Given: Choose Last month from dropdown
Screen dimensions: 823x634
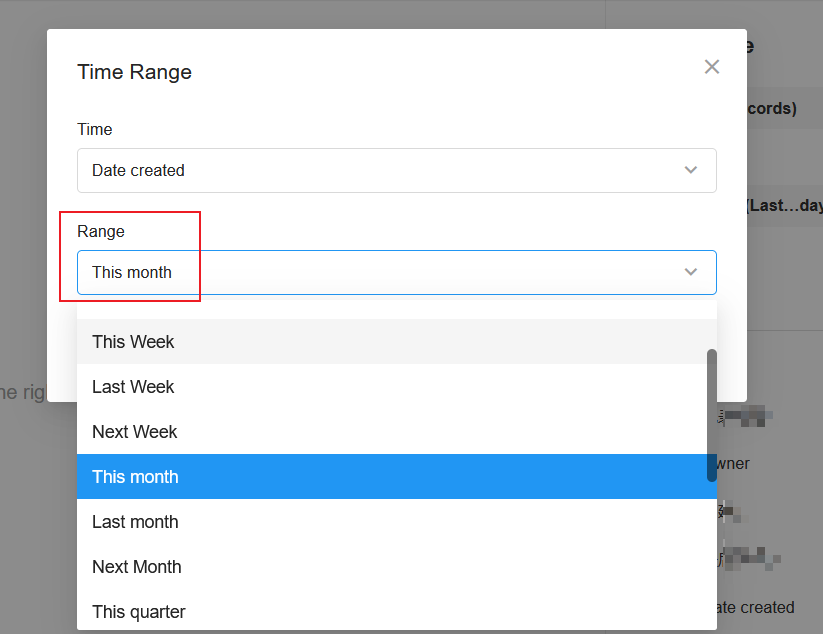Looking at the screenshot, I should click(x=397, y=522).
